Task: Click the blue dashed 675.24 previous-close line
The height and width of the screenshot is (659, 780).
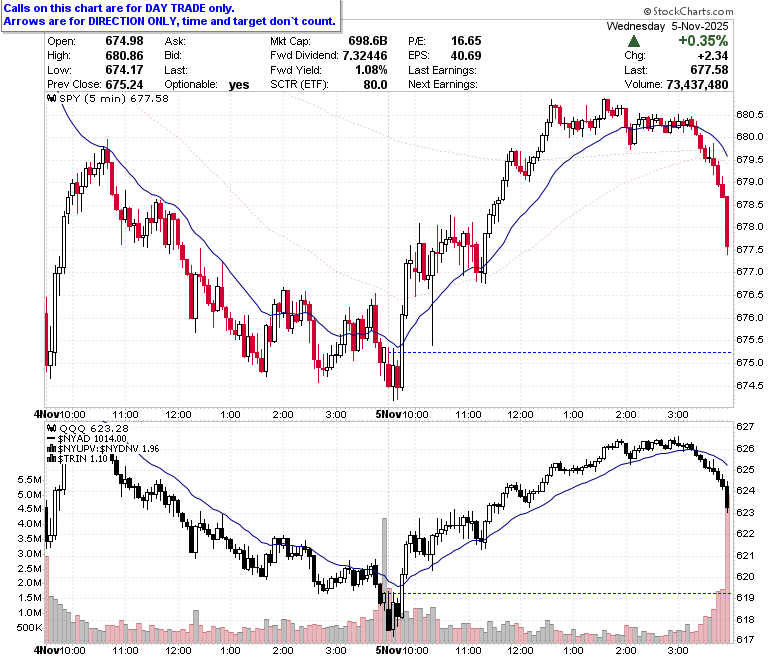Action: point(567,353)
